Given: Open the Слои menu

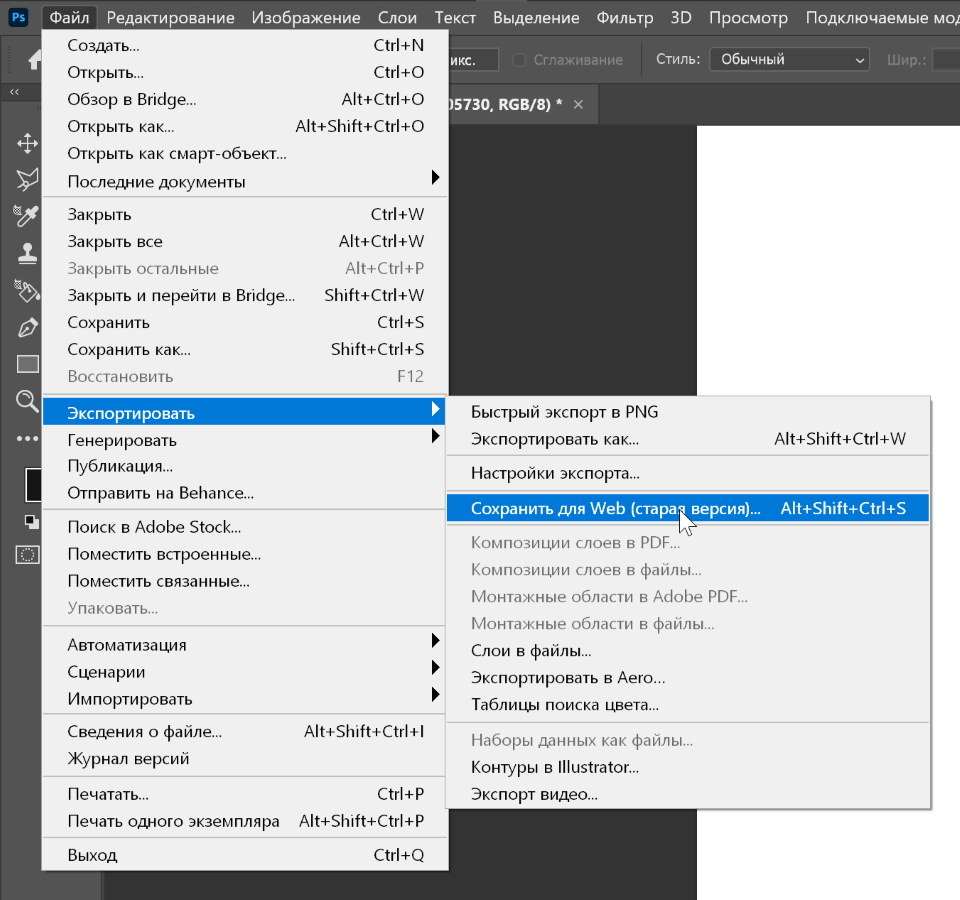Looking at the screenshot, I should (397, 17).
